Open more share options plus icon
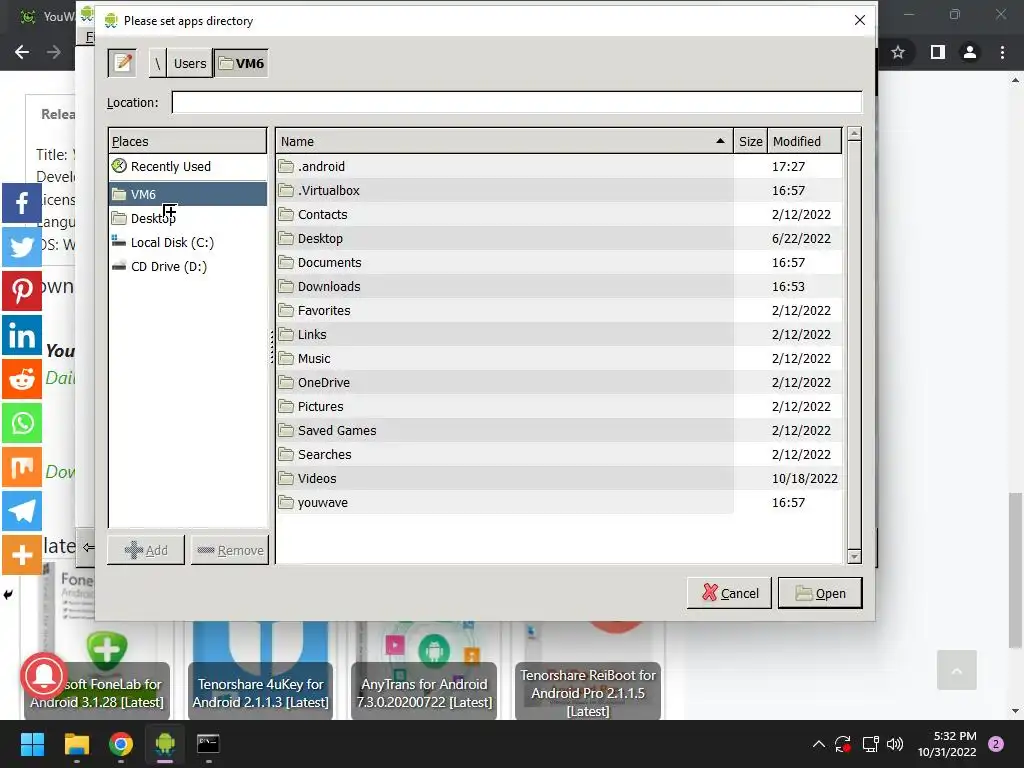Screen dimensions: 1024x768 coord(22,555)
